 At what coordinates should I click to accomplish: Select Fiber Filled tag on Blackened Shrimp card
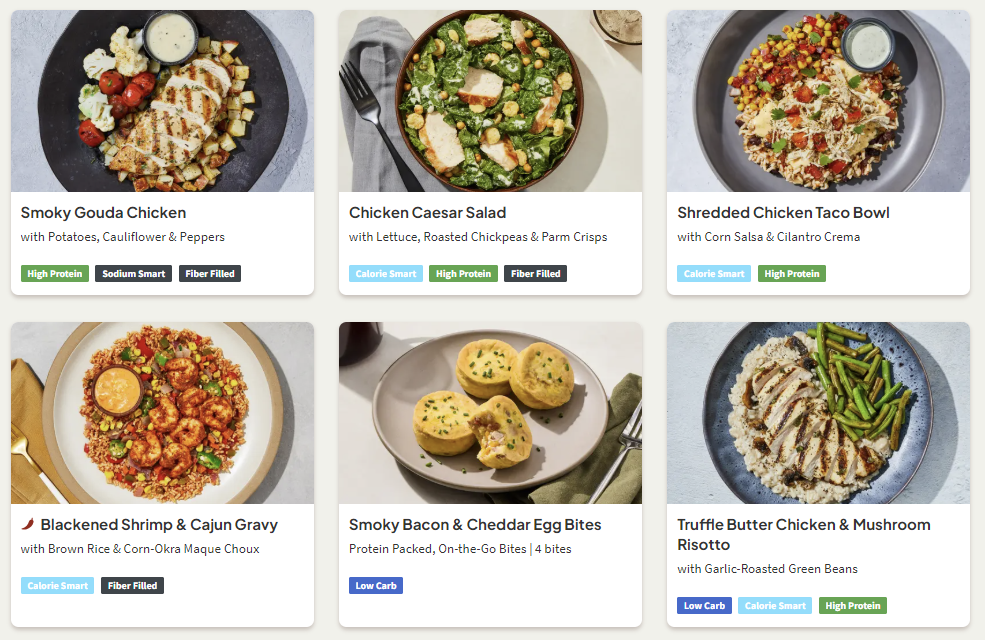(x=132, y=585)
